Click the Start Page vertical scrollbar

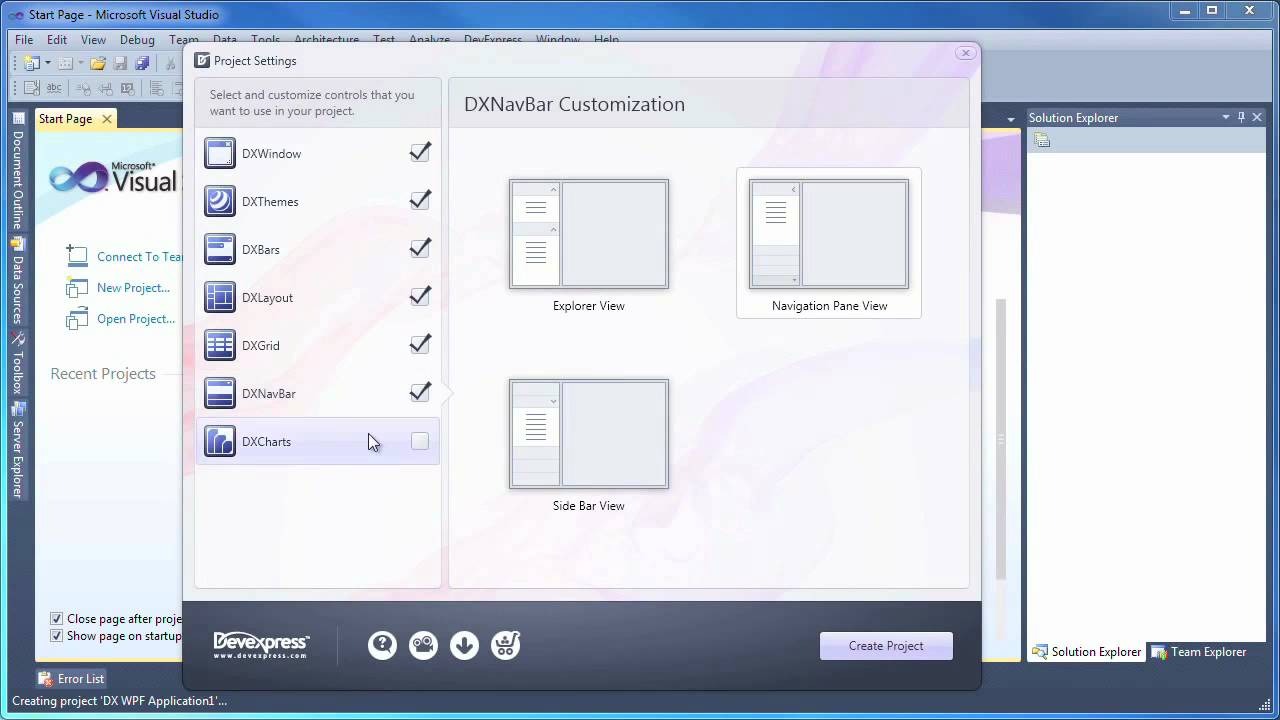tap(1001, 440)
